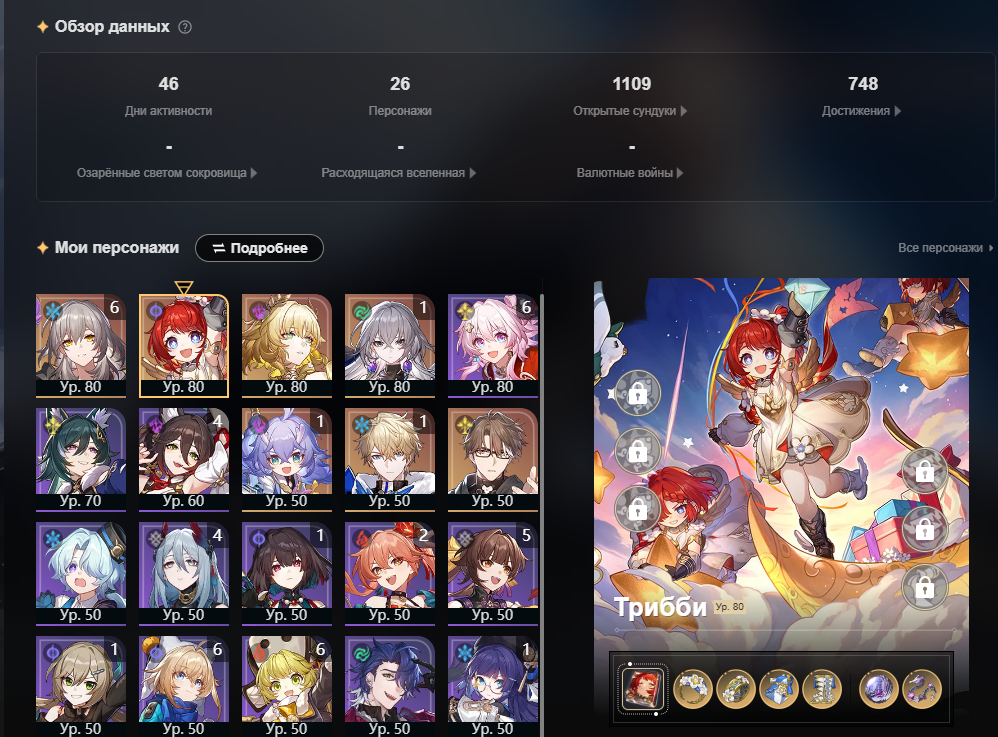Image resolution: width=998 pixels, height=737 pixels.
Task: Click the Мои персонажи heading
Action: click(x=116, y=248)
